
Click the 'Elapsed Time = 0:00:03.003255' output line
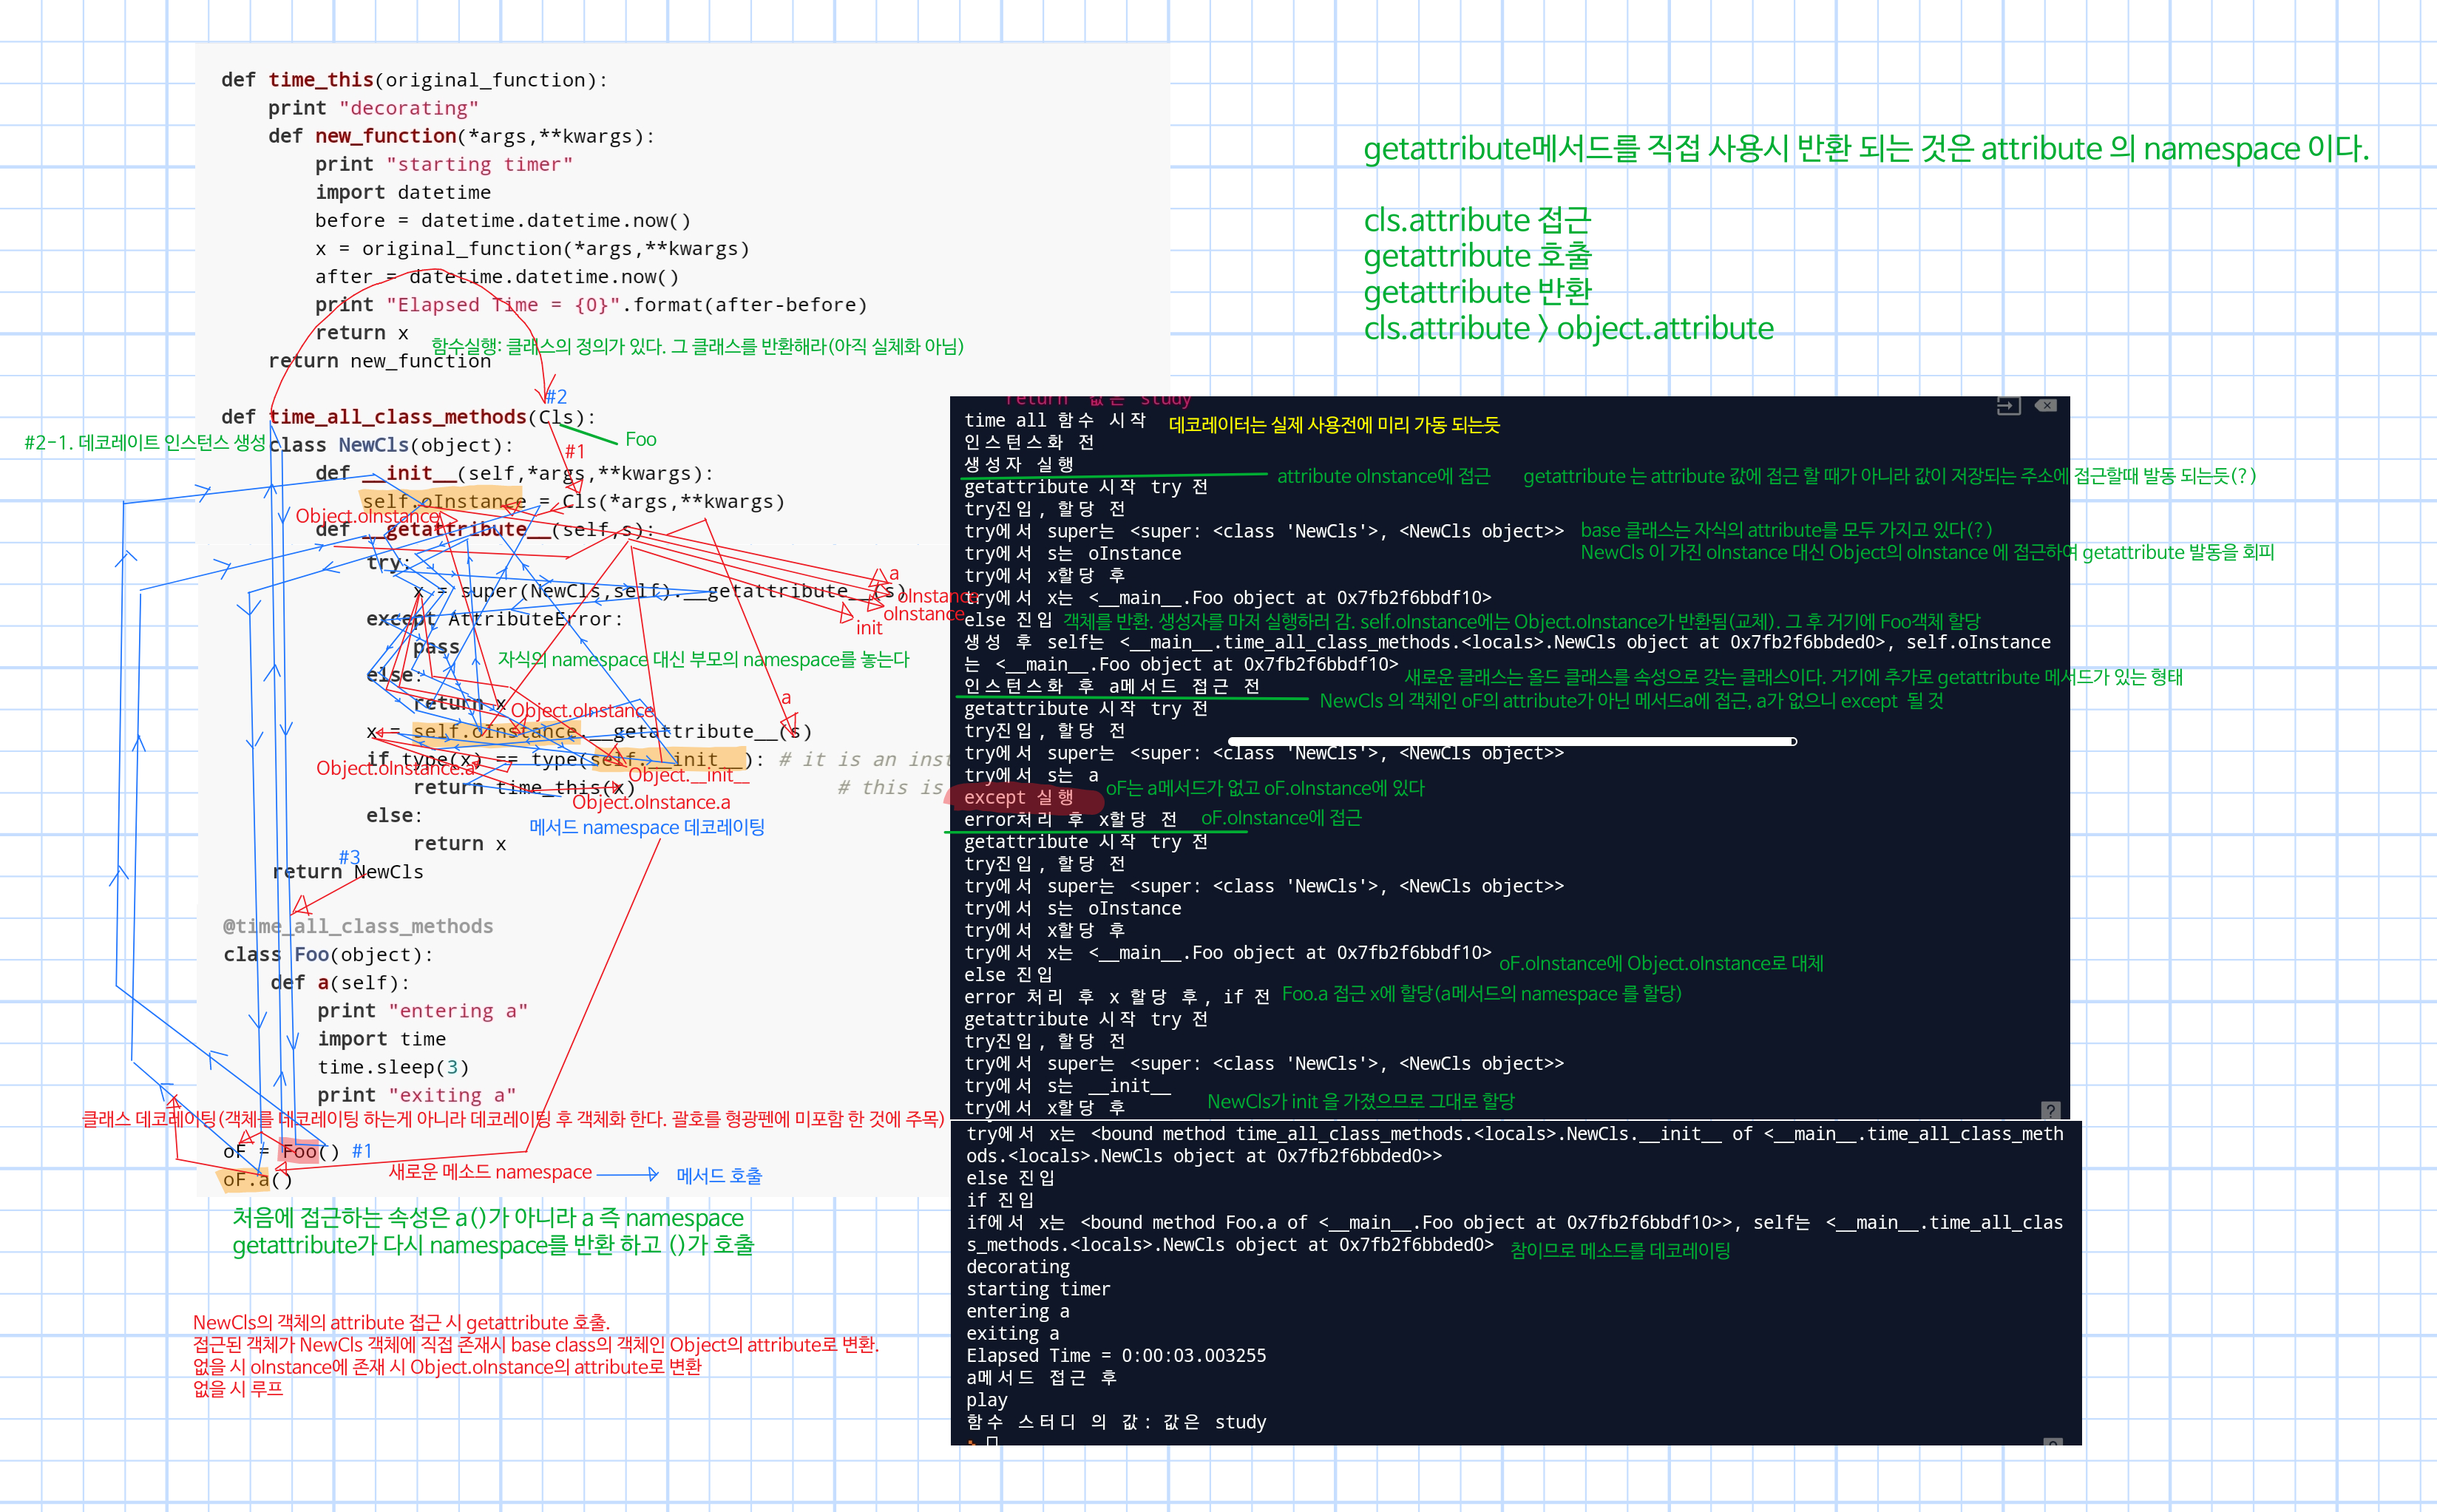(1115, 1356)
